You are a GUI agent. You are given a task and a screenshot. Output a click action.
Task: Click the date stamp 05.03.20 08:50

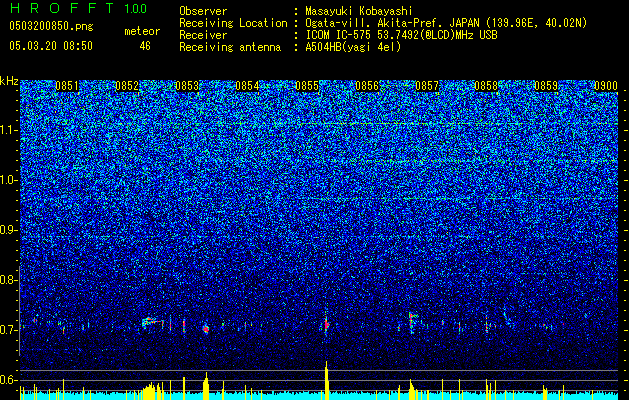(x=51, y=46)
